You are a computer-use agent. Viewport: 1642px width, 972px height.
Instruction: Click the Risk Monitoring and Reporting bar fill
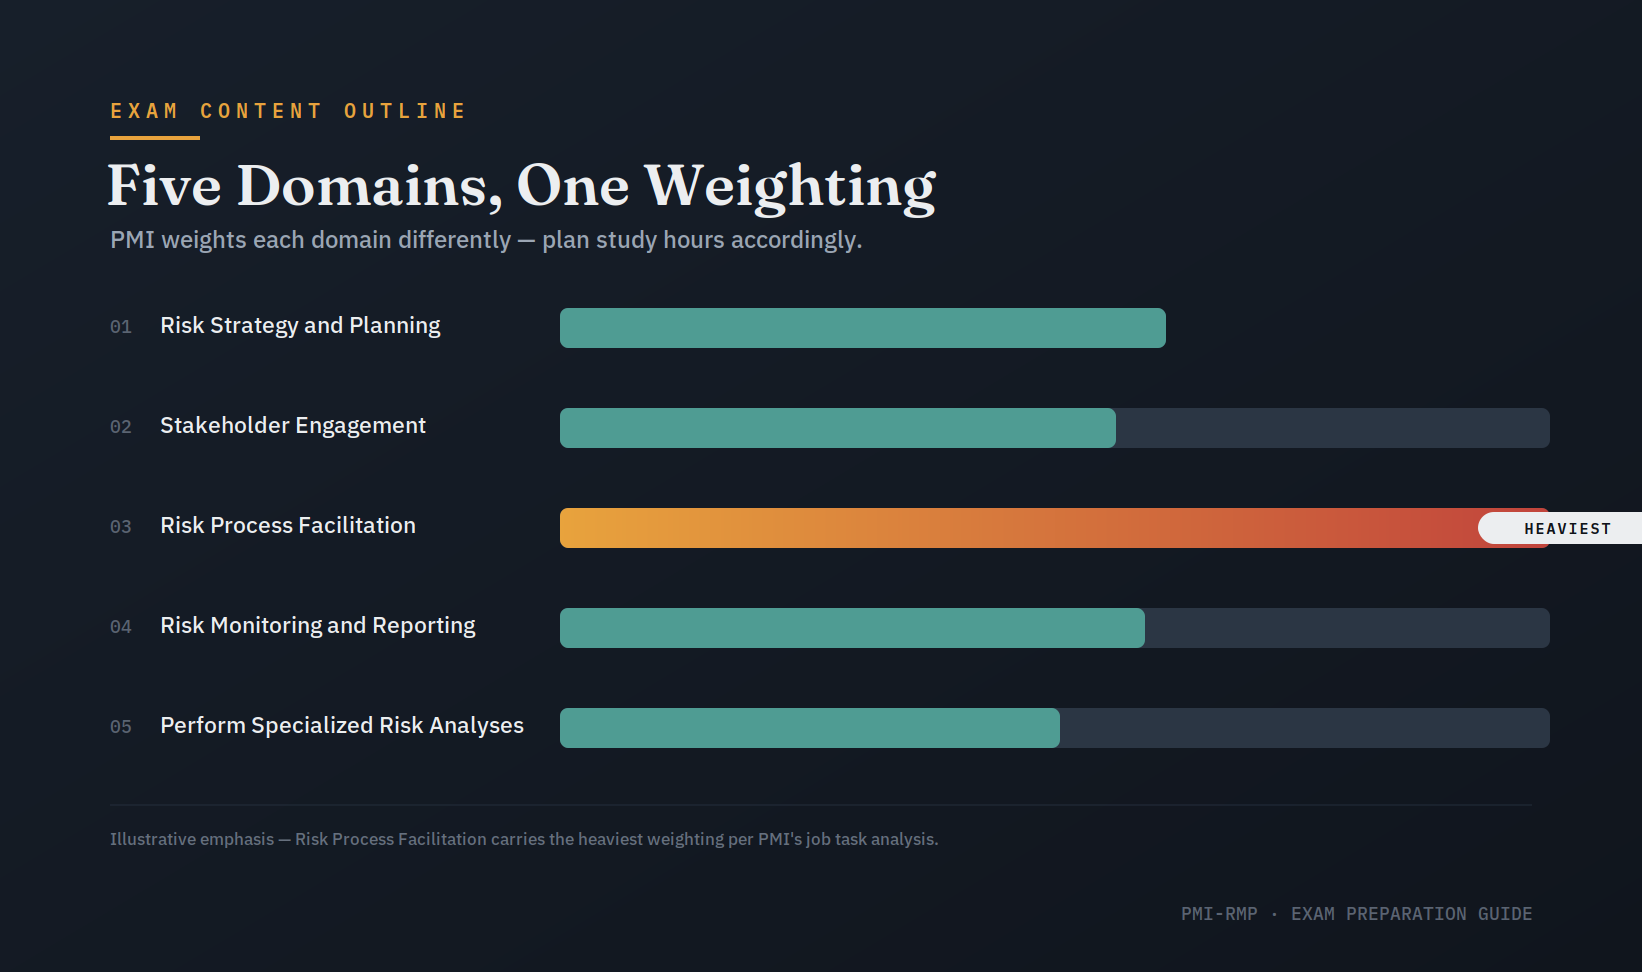(x=852, y=628)
